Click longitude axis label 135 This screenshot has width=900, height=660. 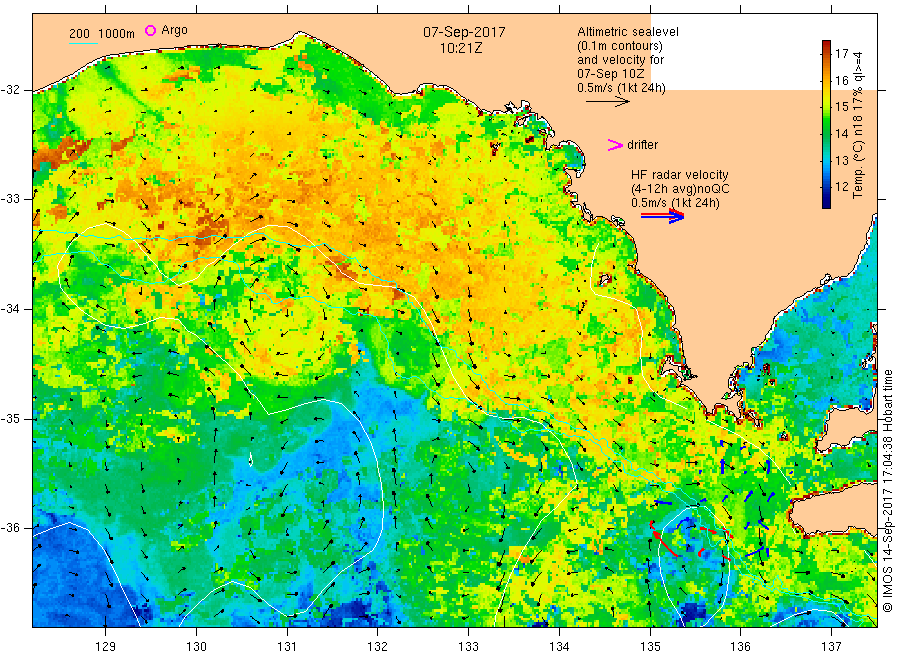tap(650, 647)
